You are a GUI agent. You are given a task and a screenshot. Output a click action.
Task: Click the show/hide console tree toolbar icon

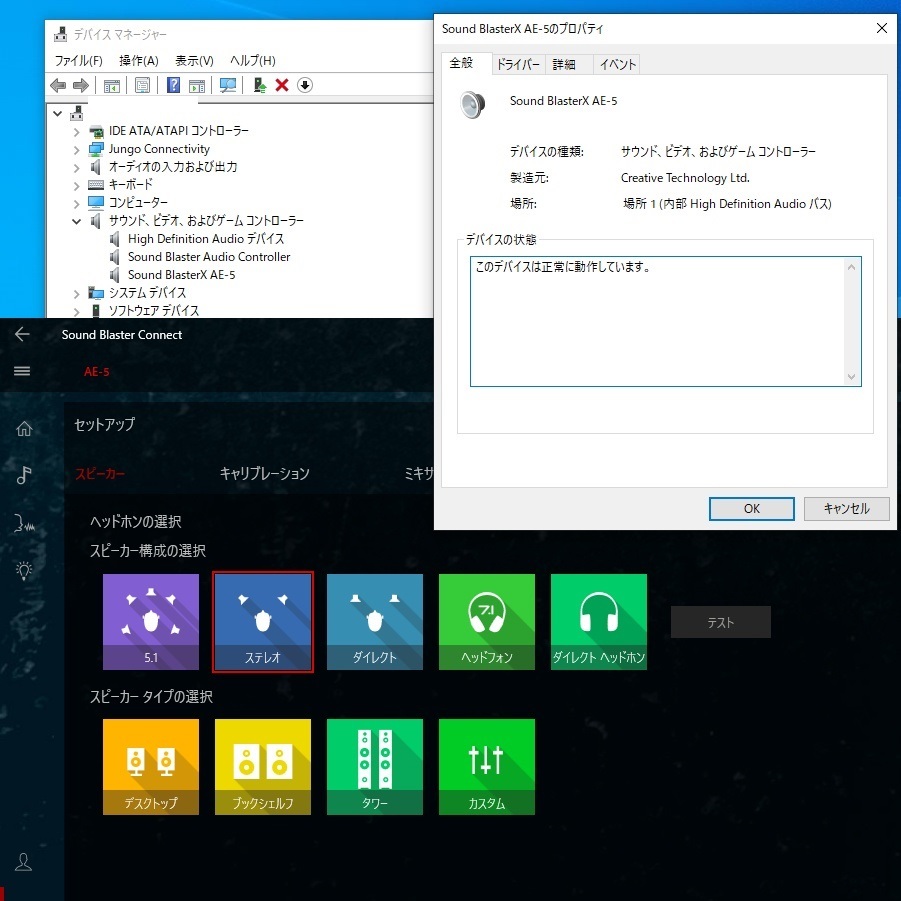pyautogui.click(x=111, y=86)
